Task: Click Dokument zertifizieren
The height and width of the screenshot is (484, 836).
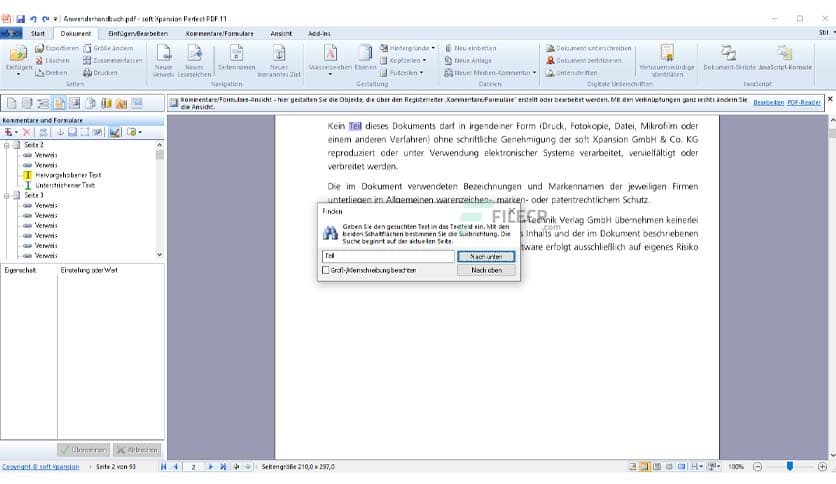Action: point(583,60)
